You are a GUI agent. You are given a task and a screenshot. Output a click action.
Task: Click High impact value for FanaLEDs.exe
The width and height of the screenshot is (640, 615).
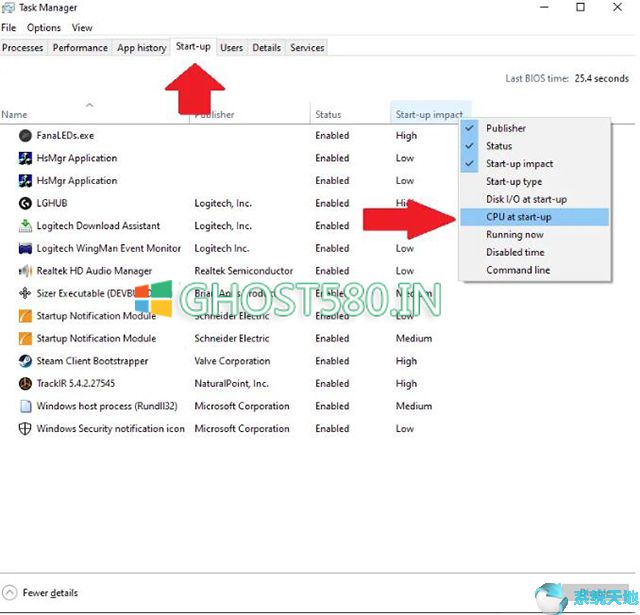(406, 136)
